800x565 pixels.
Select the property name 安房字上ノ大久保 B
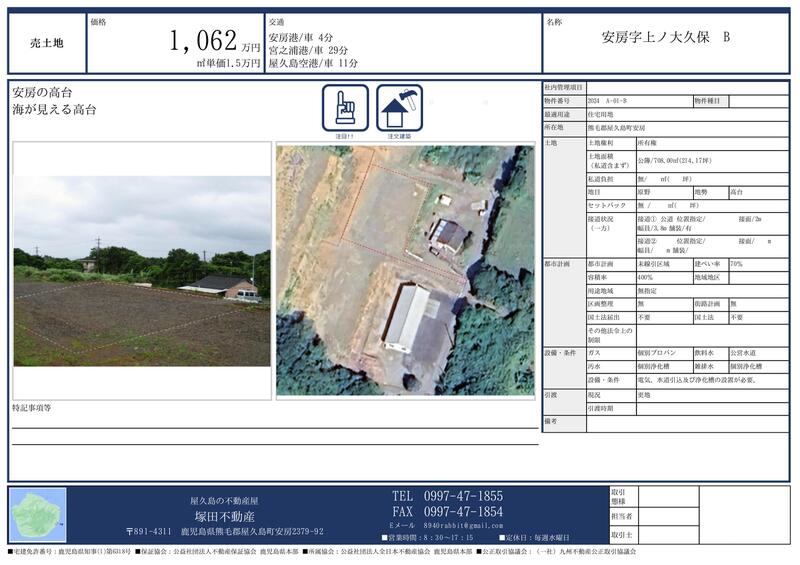(665, 38)
